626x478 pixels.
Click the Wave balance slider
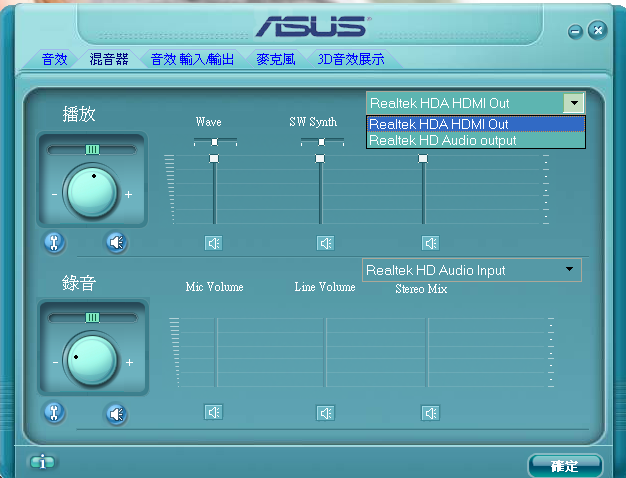215,142
